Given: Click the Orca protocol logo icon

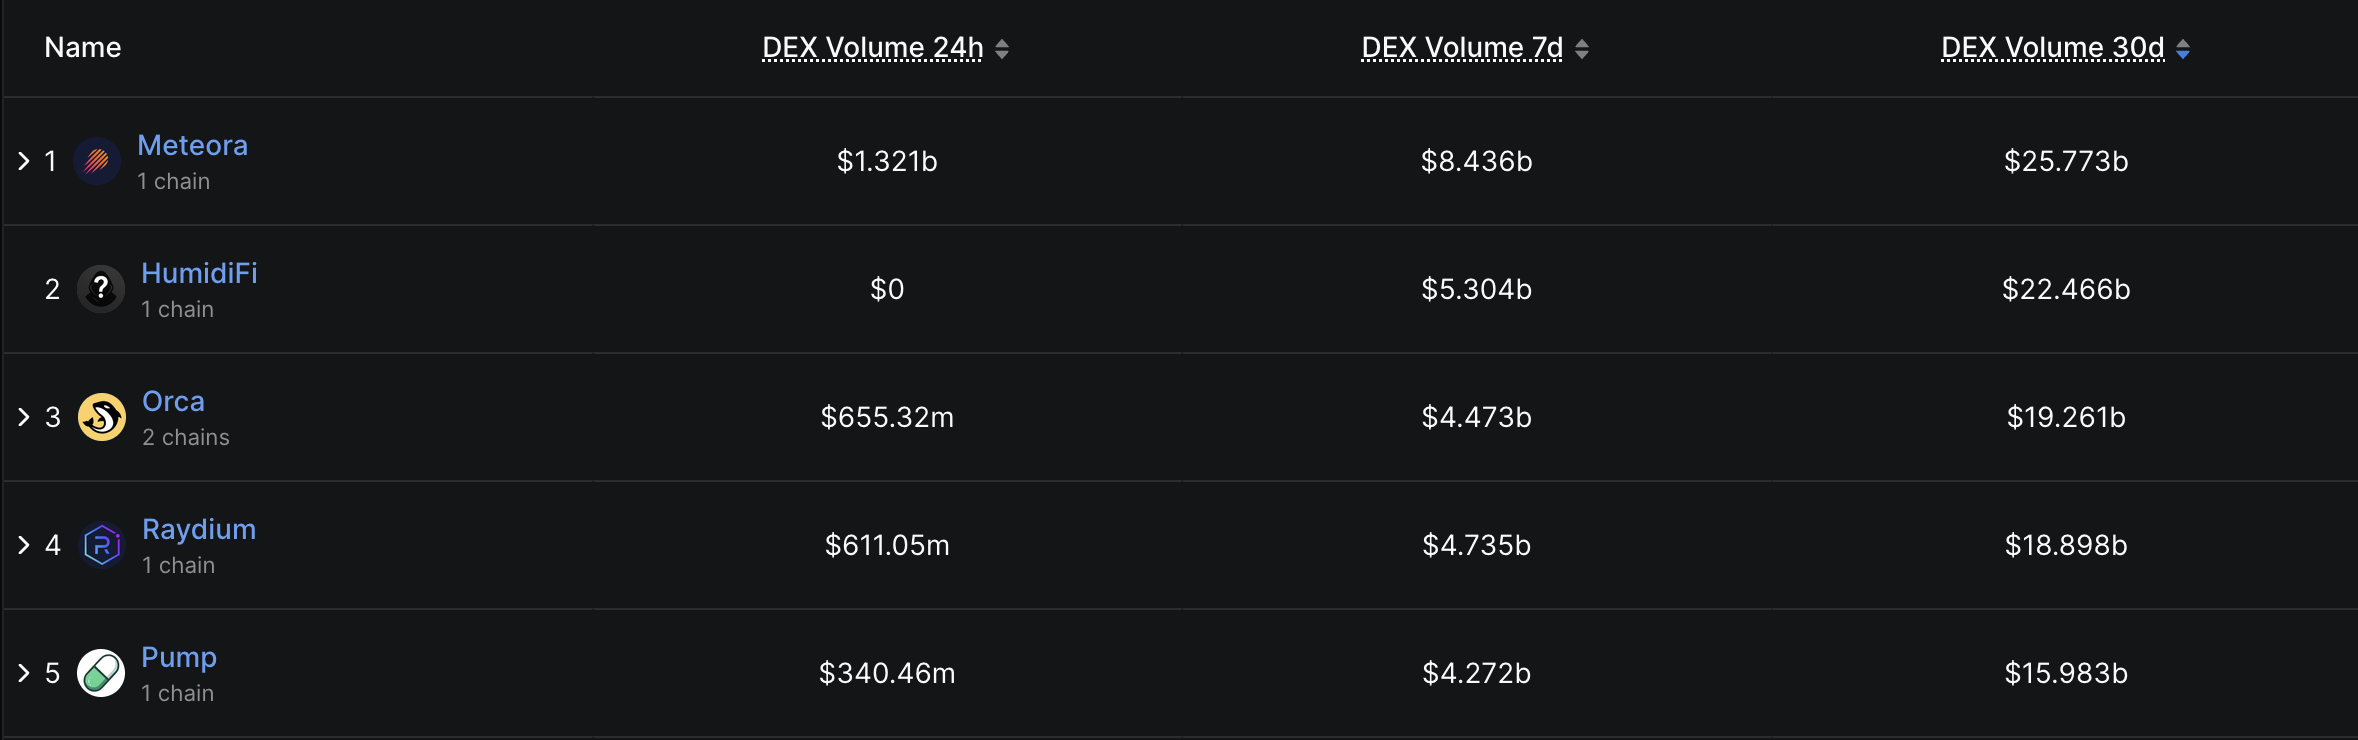Looking at the screenshot, I should [102, 417].
